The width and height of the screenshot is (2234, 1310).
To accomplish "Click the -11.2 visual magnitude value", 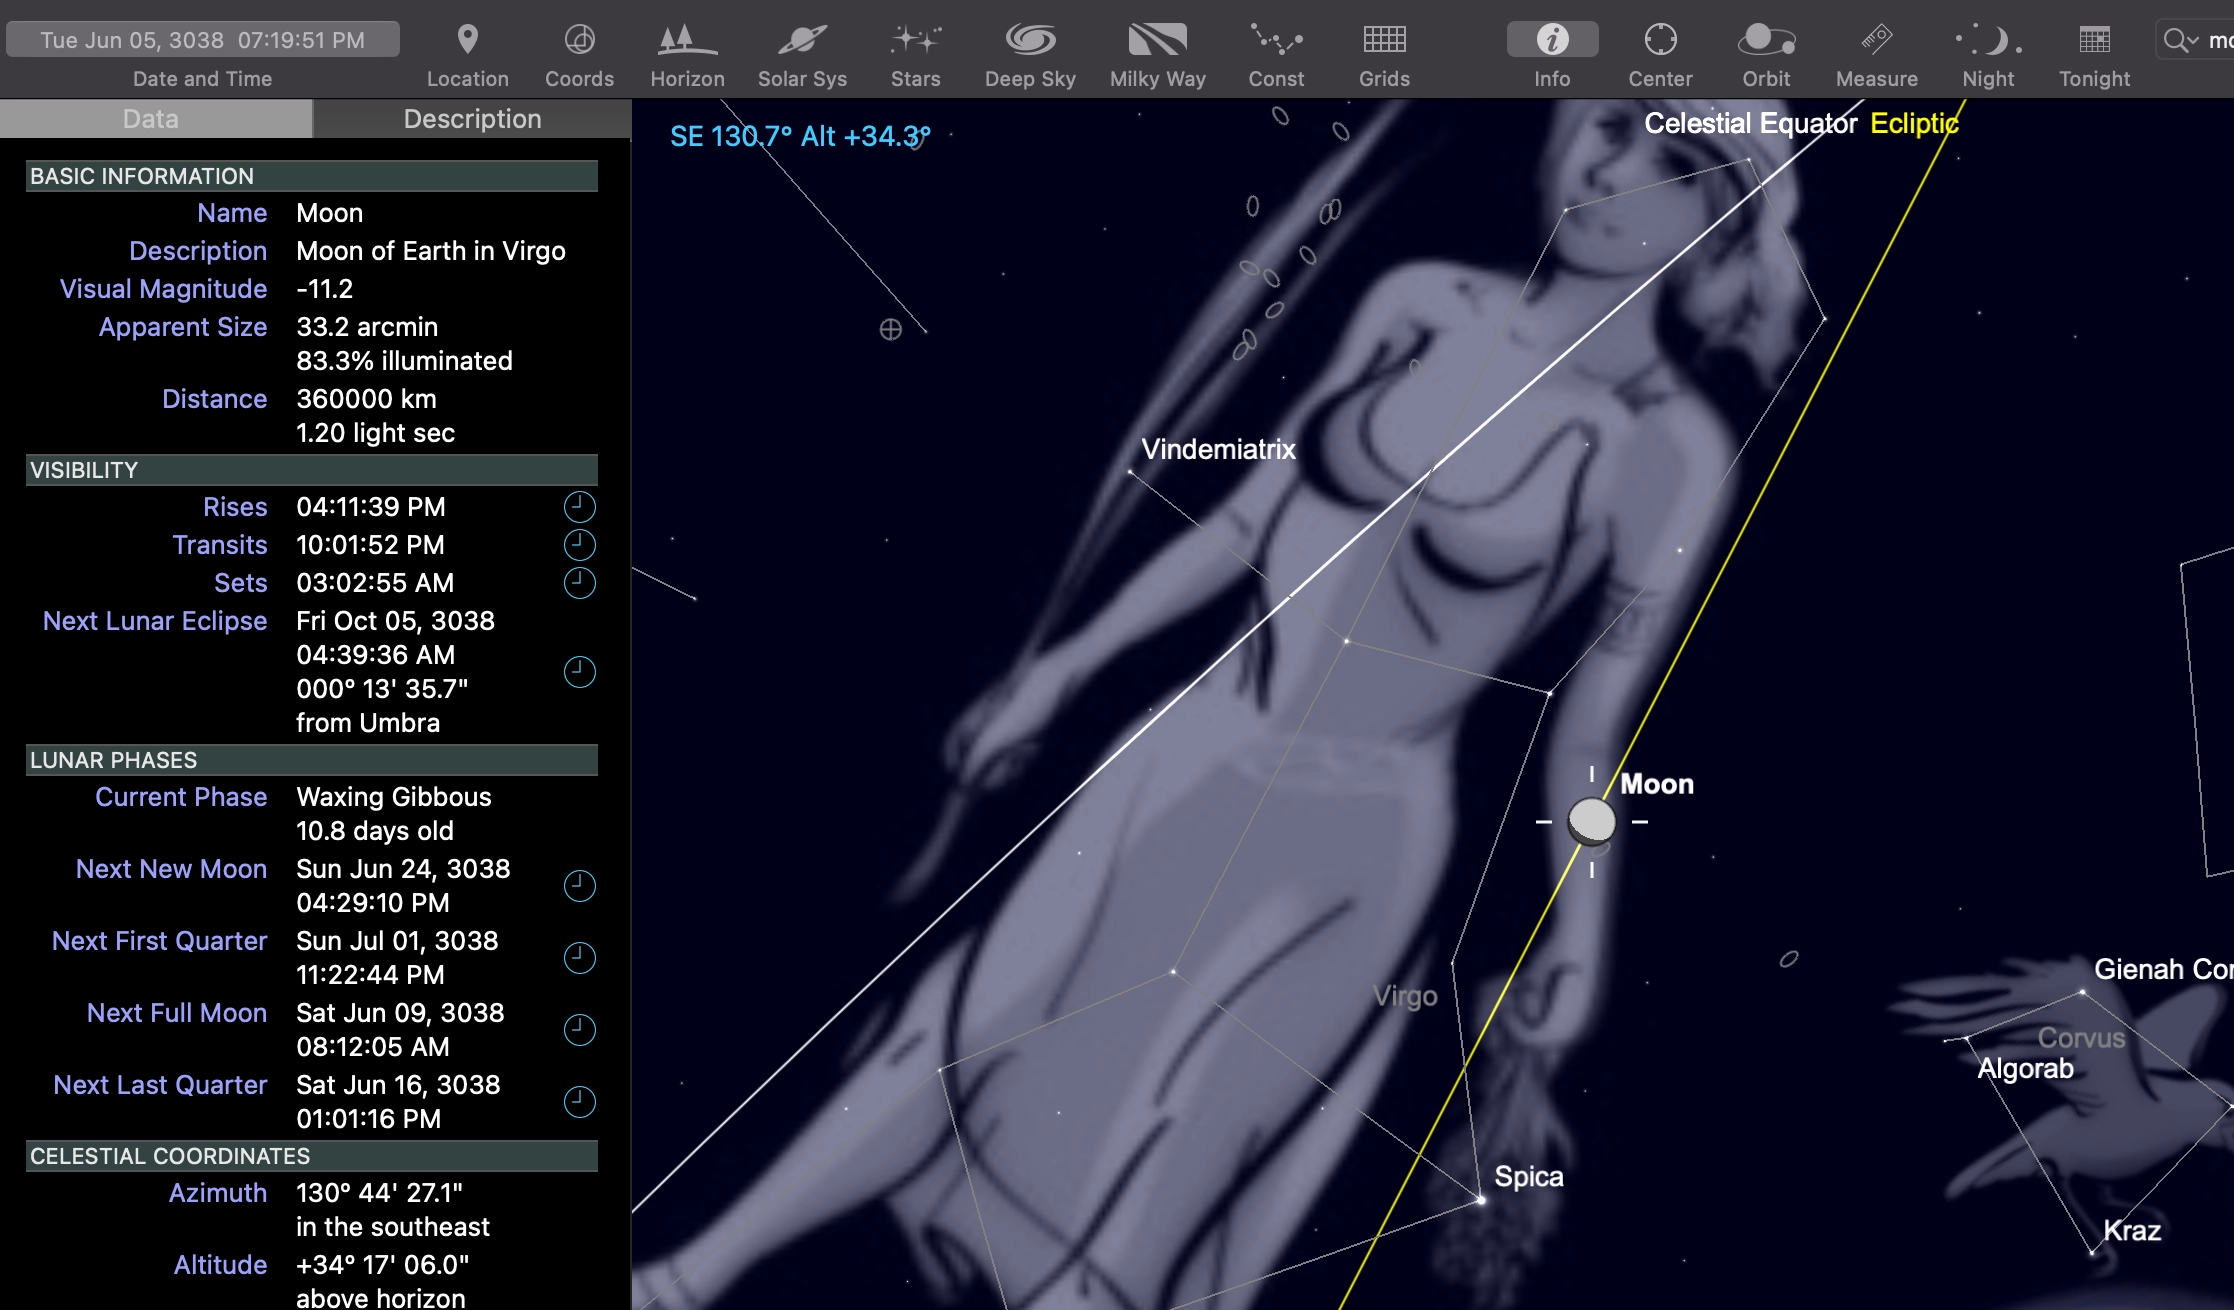I will pos(324,289).
